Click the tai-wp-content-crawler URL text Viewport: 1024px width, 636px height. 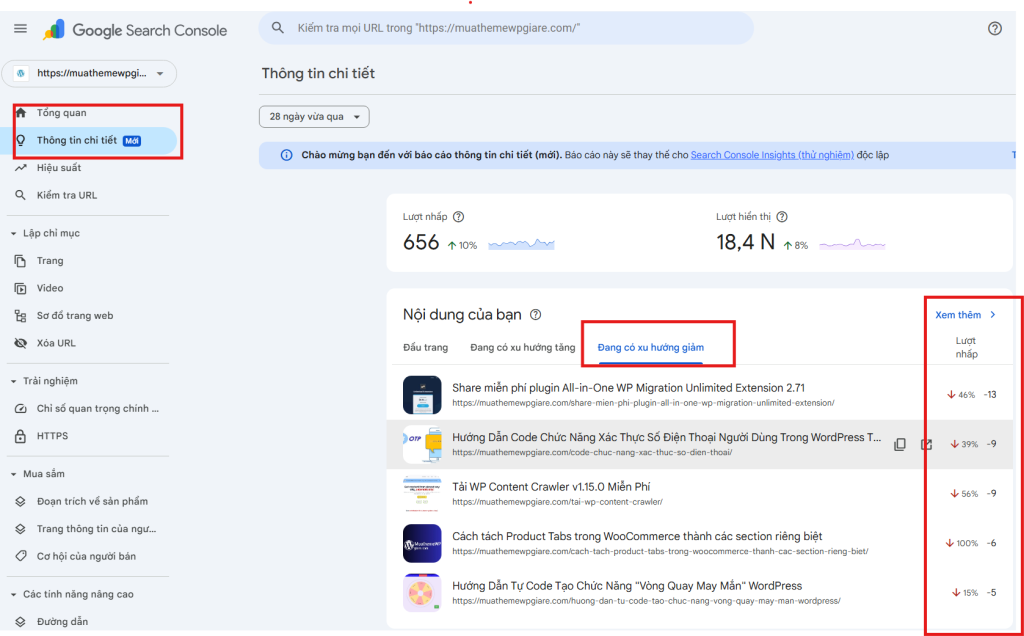click(x=557, y=502)
